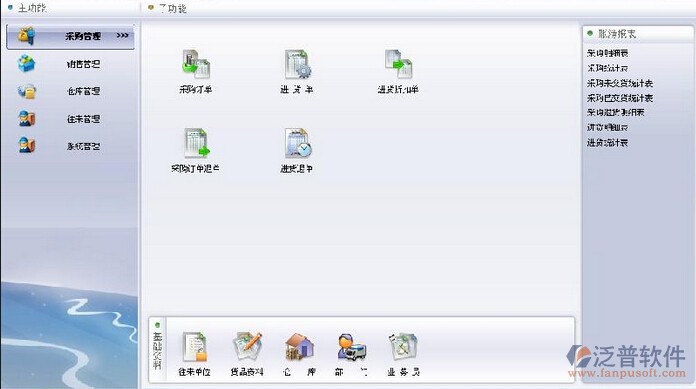Open 往来单位 in the 基础资料 bar

click(x=194, y=348)
